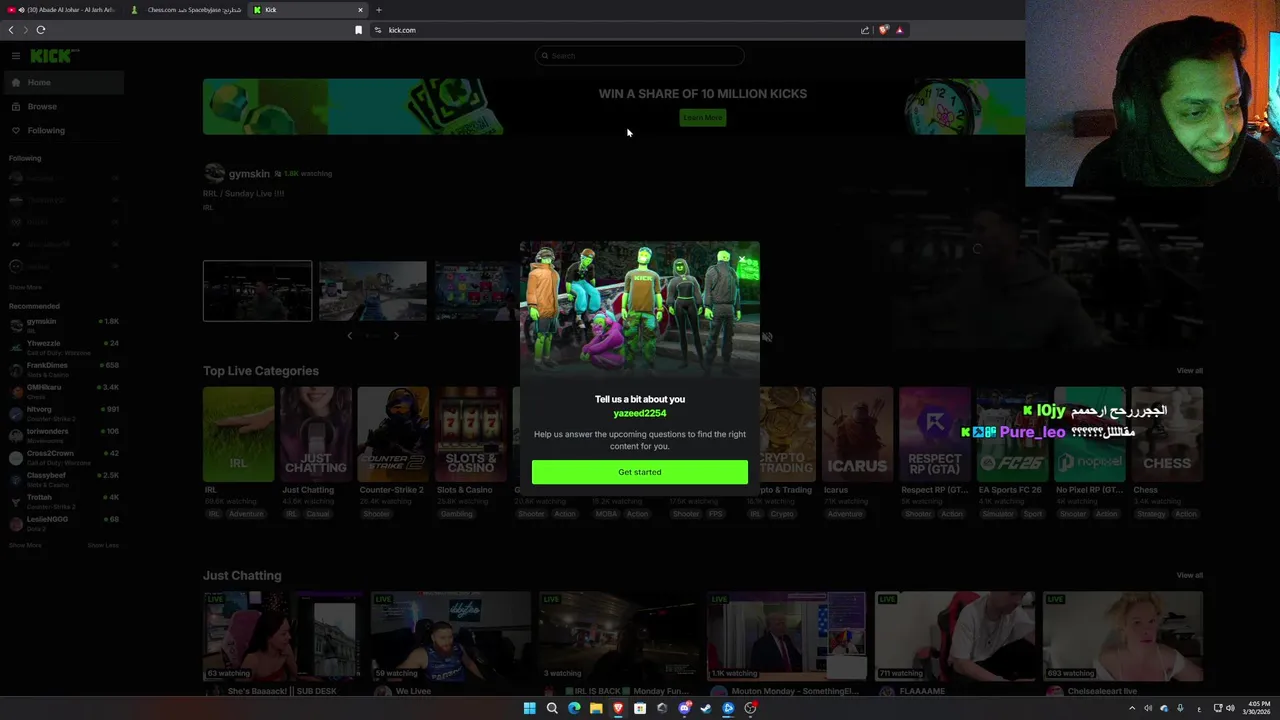Switch to Abade Al Johar YouTube tab
The width and height of the screenshot is (1280, 720).
(x=62, y=10)
